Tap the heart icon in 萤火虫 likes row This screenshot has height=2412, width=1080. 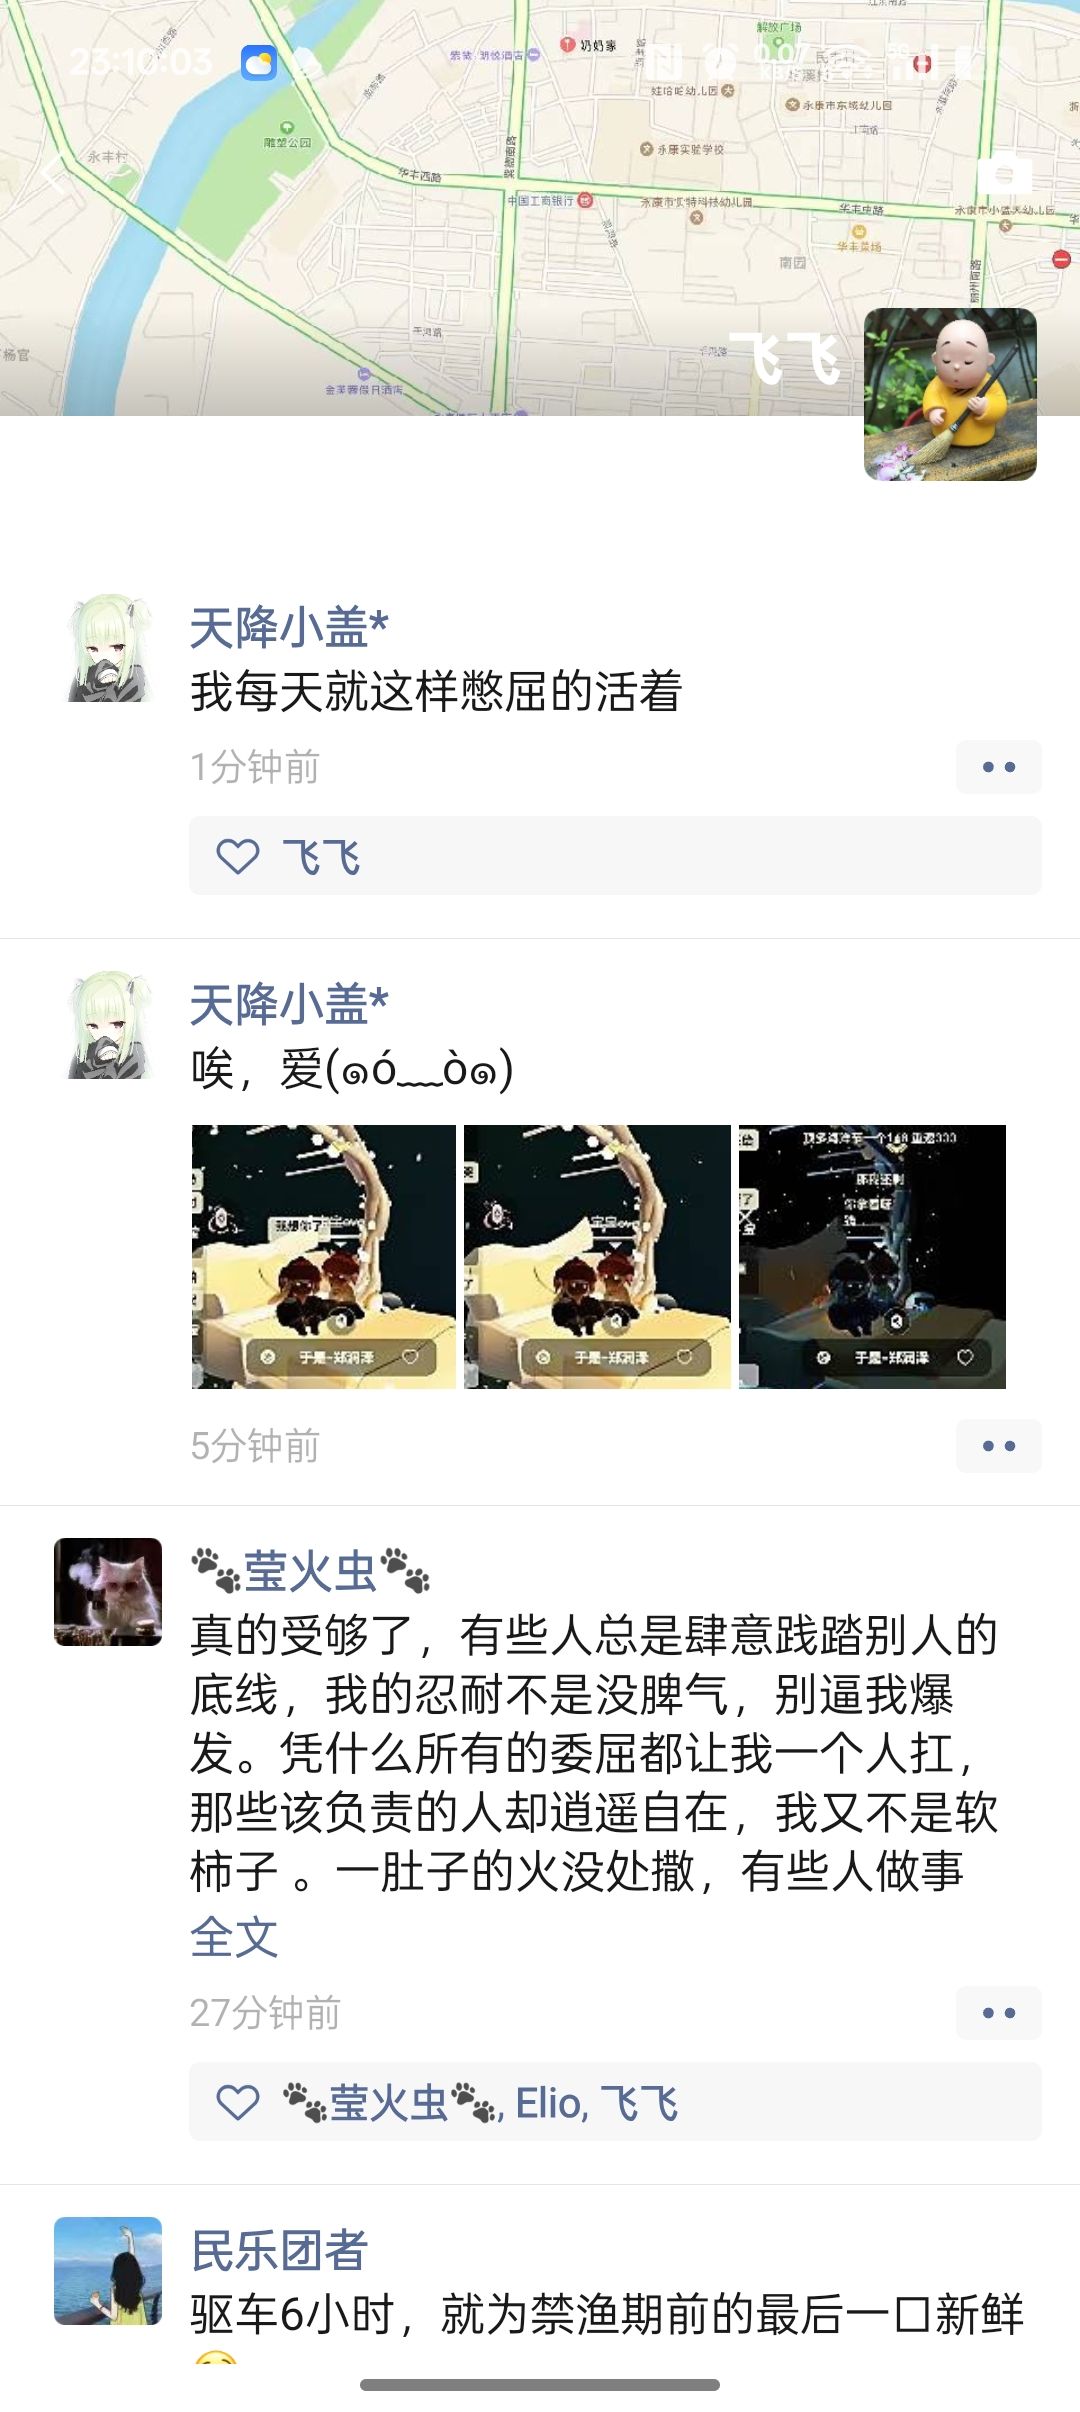click(x=238, y=2103)
